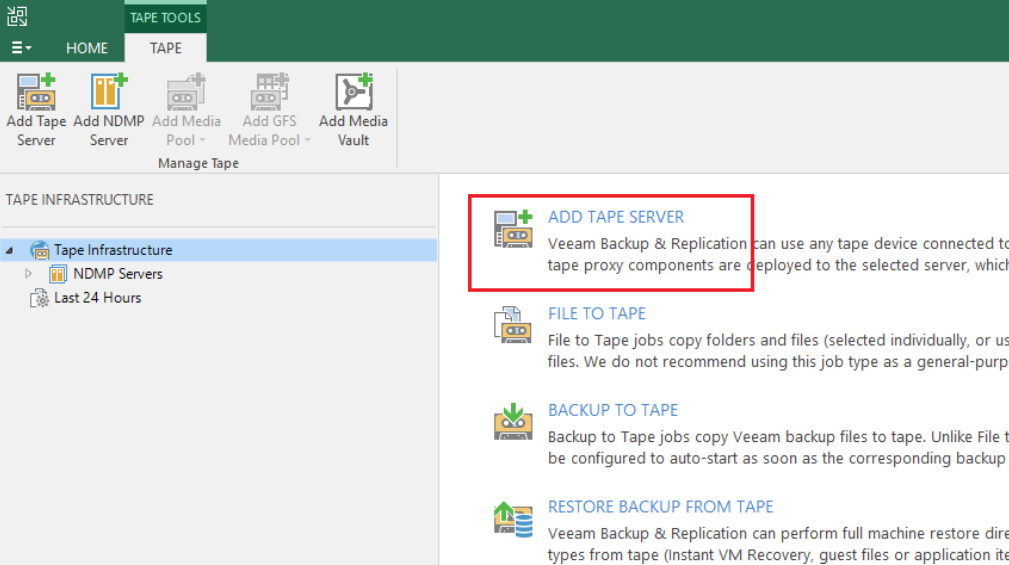The width and height of the screenshot is (1009, 565).
Task: Open the RESTORE BACKUP FROM TAPE link
Action: pyautogui.click(x=660, y=506)
